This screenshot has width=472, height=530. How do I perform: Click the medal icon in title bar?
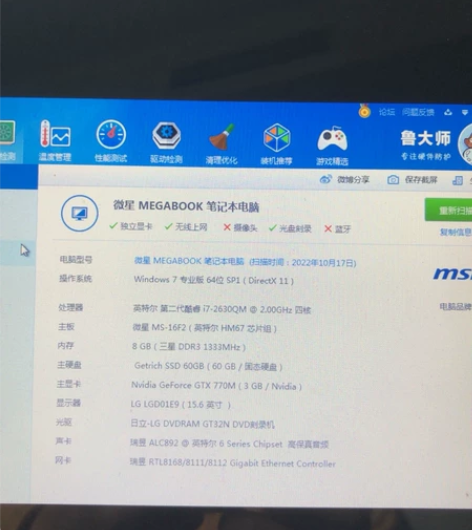coord(364,111)
